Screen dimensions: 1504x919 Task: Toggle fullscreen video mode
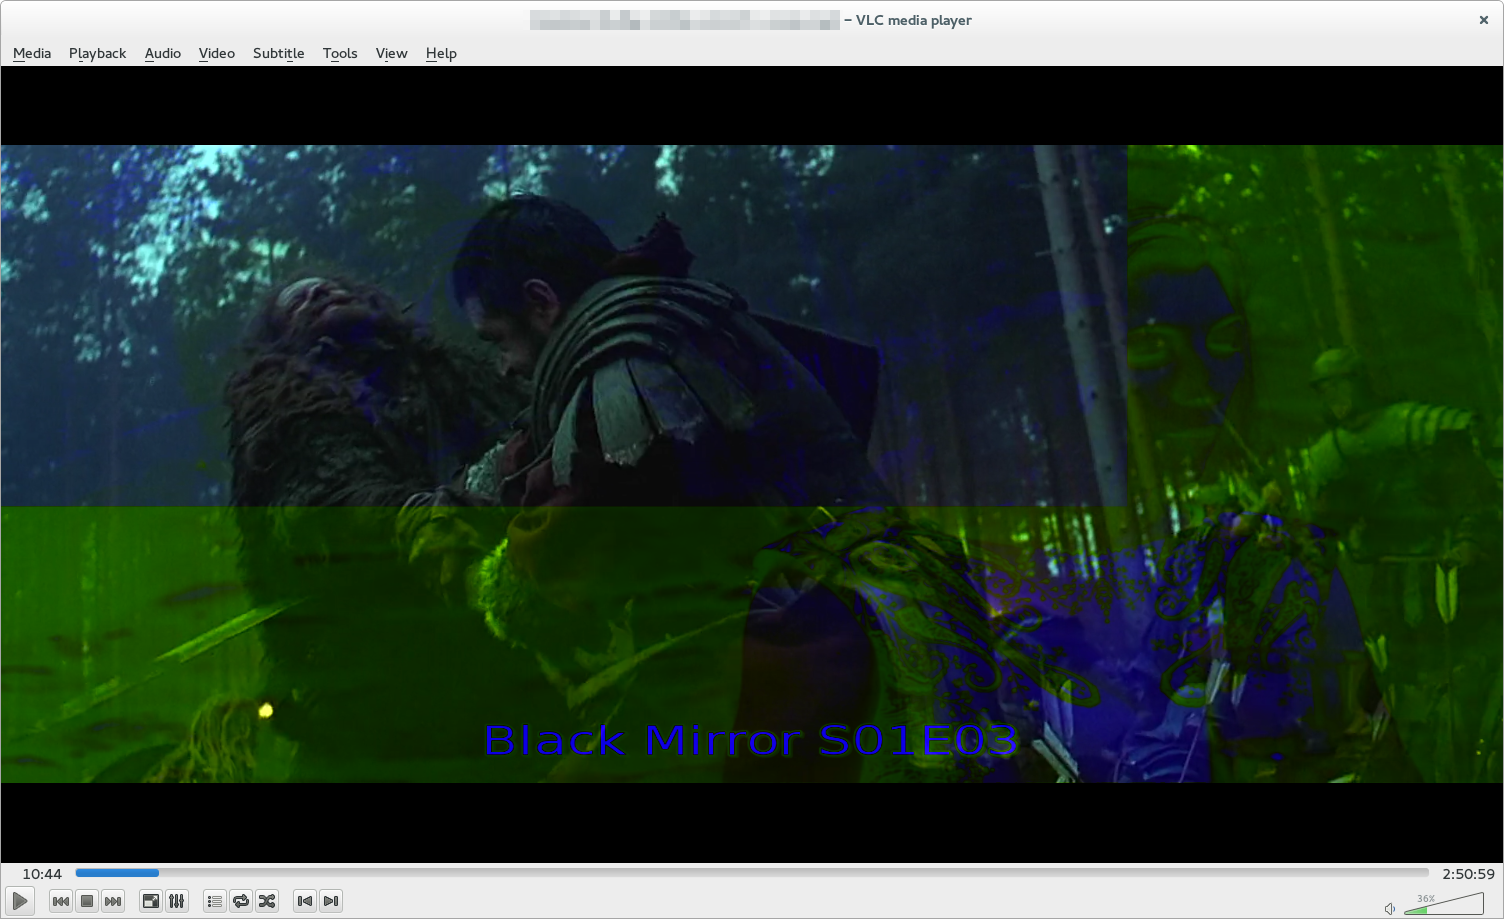click(150, 901)
